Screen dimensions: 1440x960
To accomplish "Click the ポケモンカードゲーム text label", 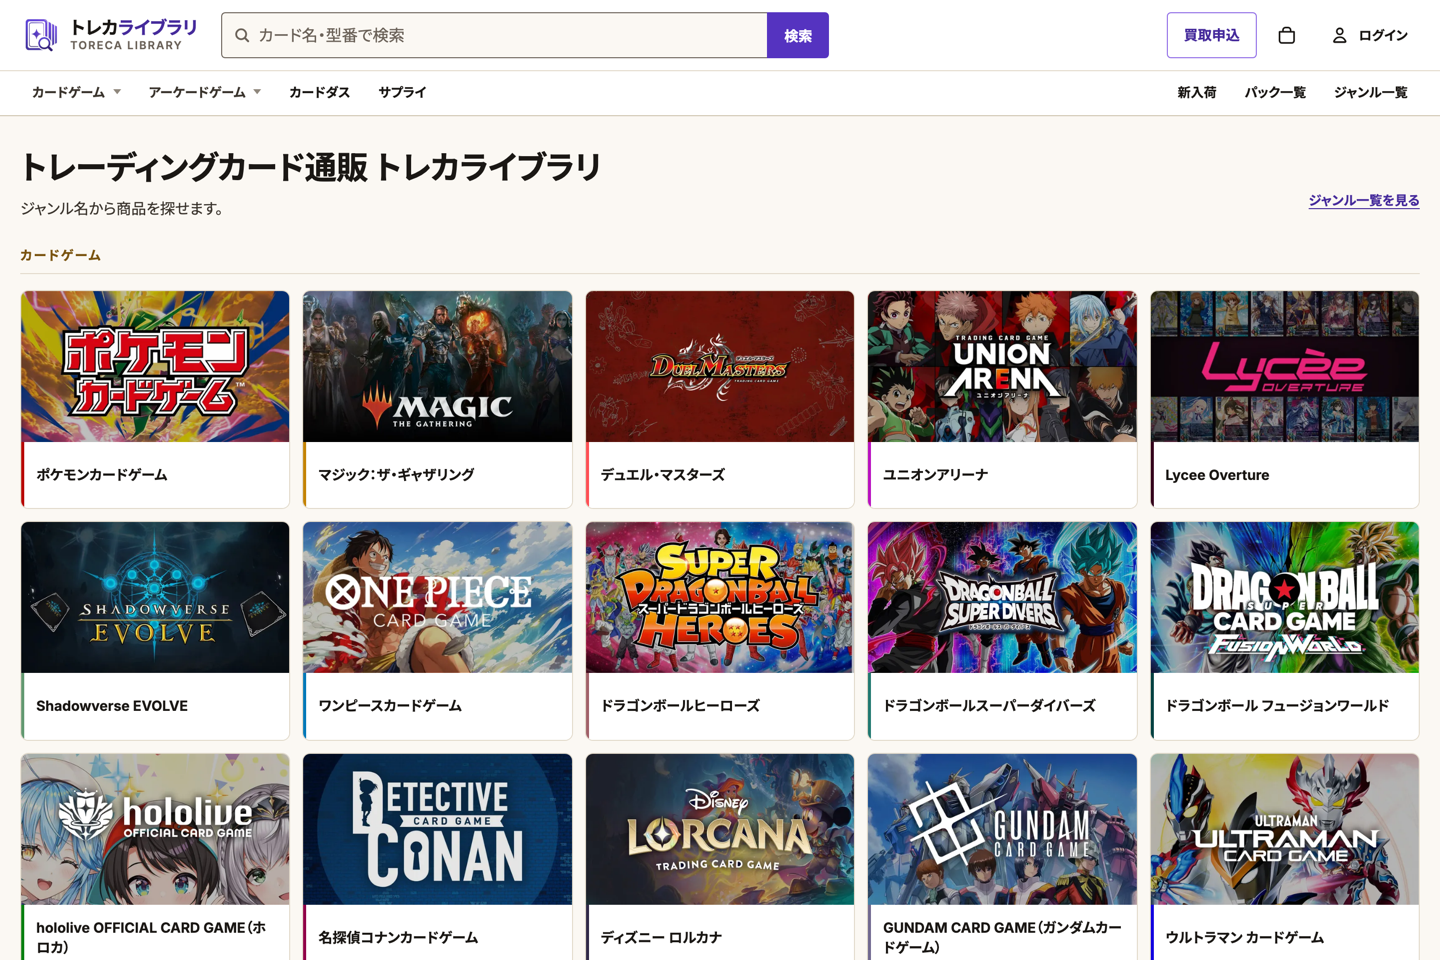I will pyautogui.click(x=102, y=475).
